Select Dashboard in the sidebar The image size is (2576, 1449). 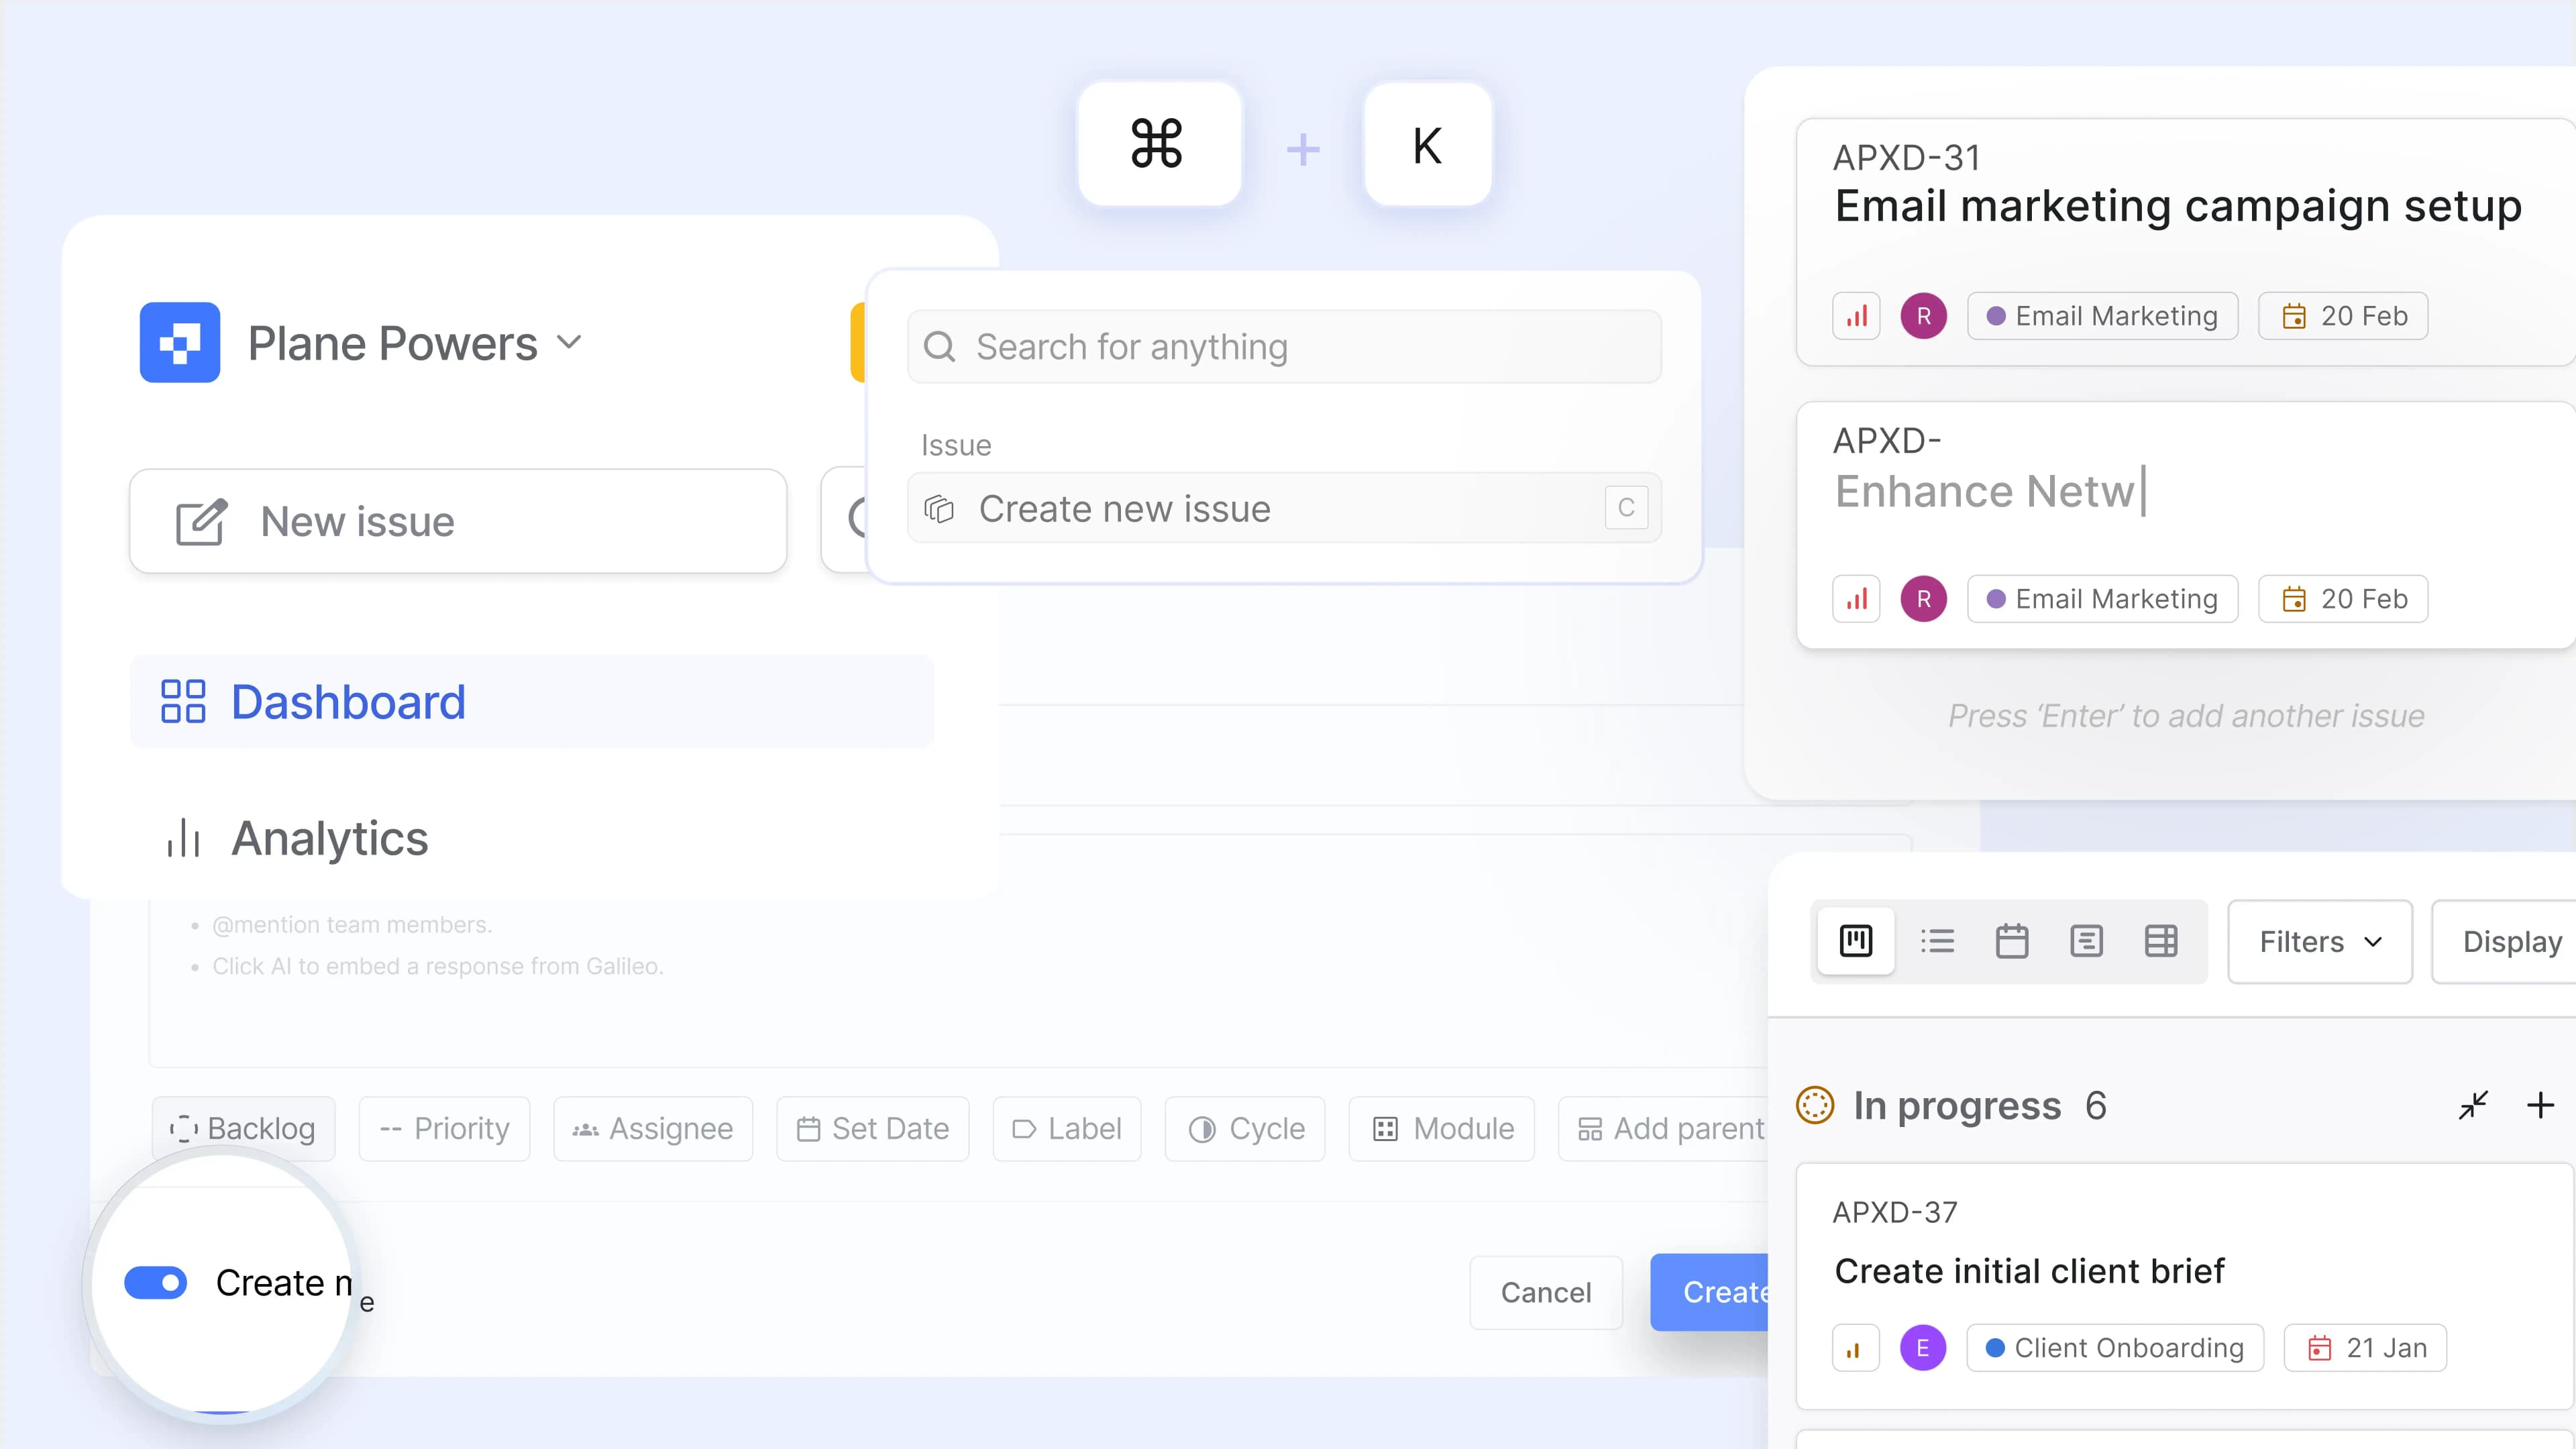[348, 701]
